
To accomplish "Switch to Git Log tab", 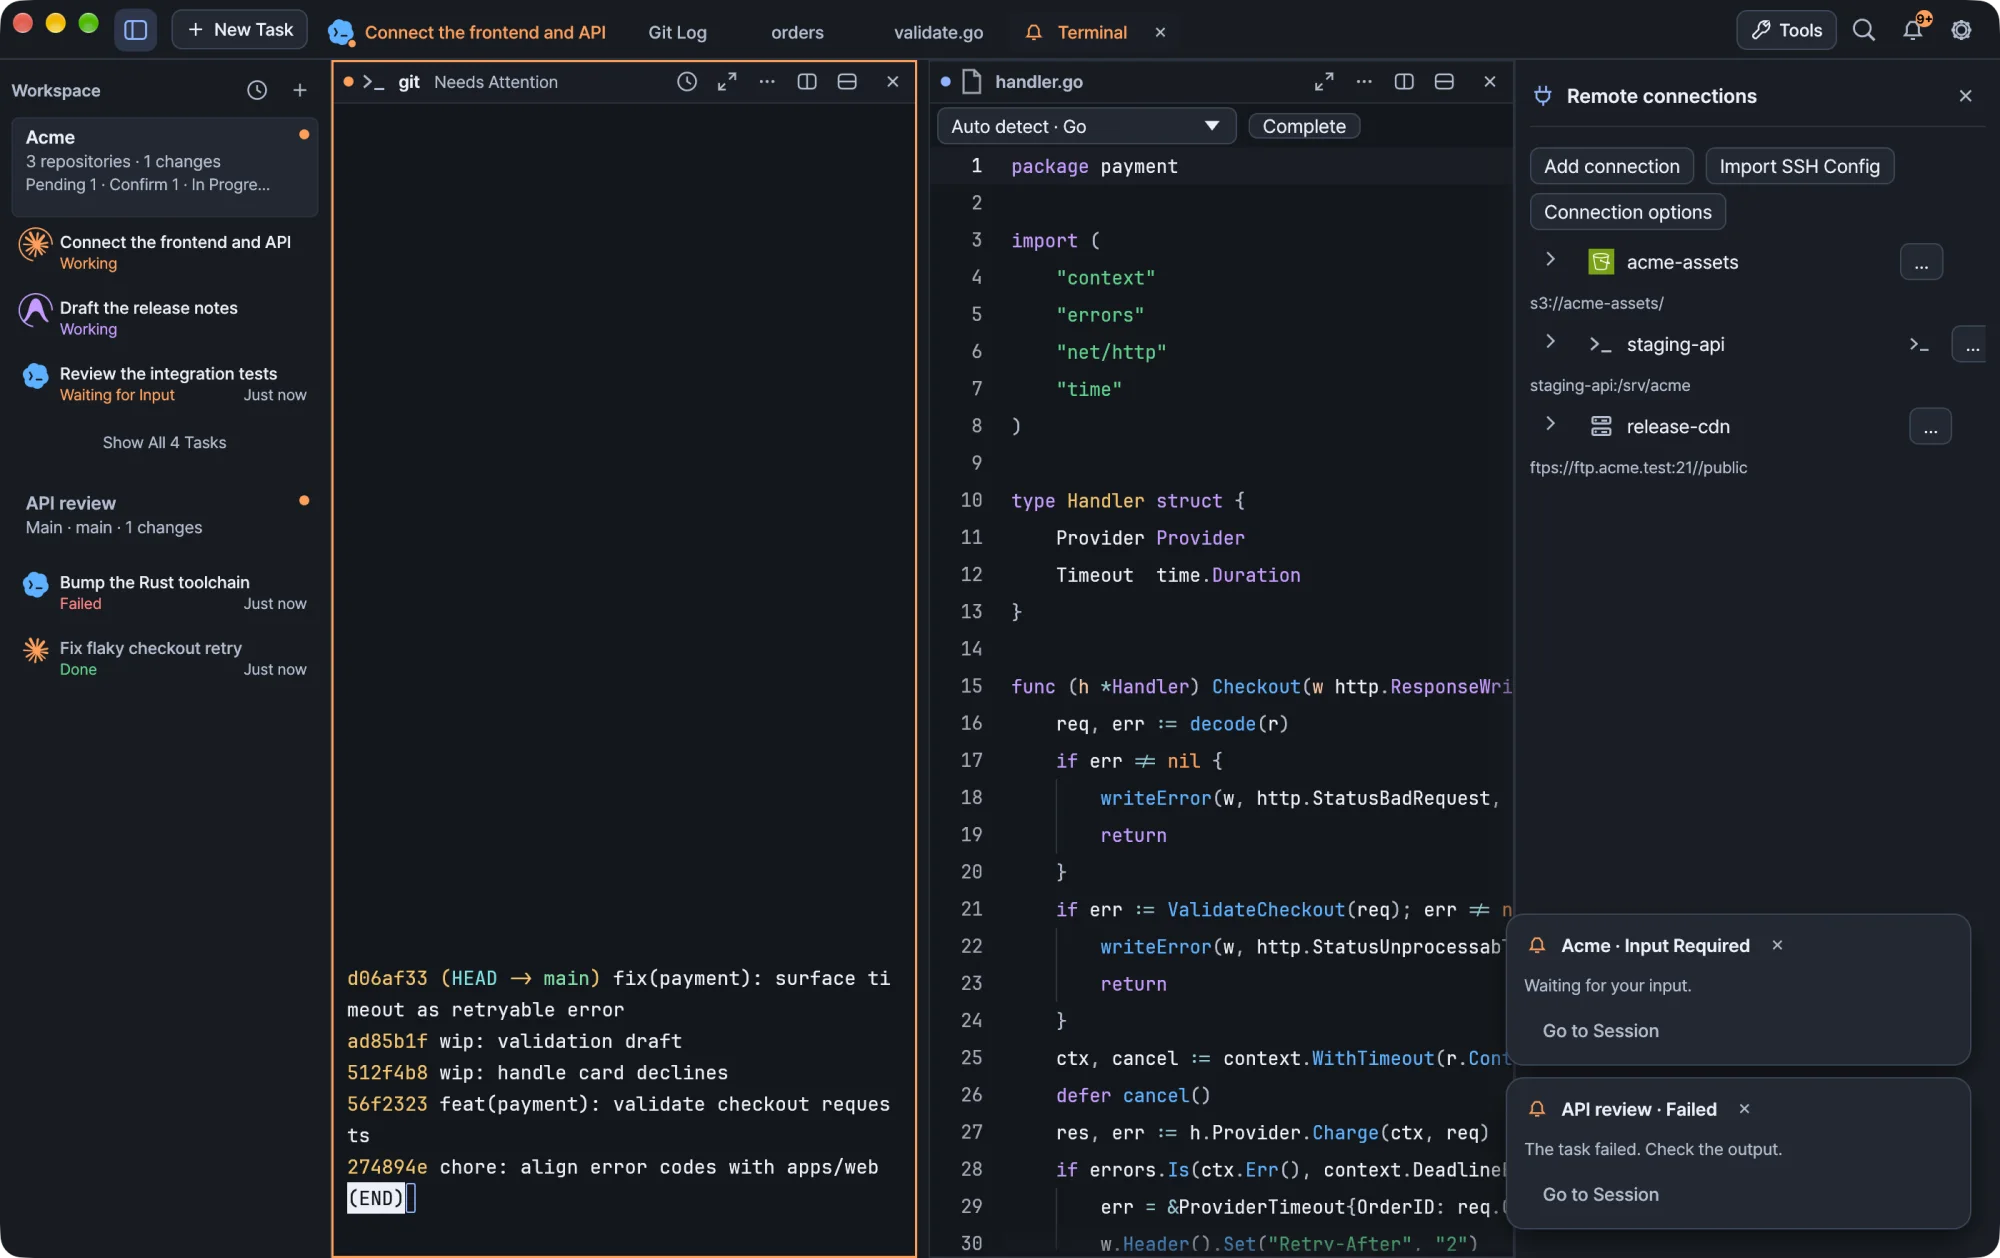I will click(677, 32).
